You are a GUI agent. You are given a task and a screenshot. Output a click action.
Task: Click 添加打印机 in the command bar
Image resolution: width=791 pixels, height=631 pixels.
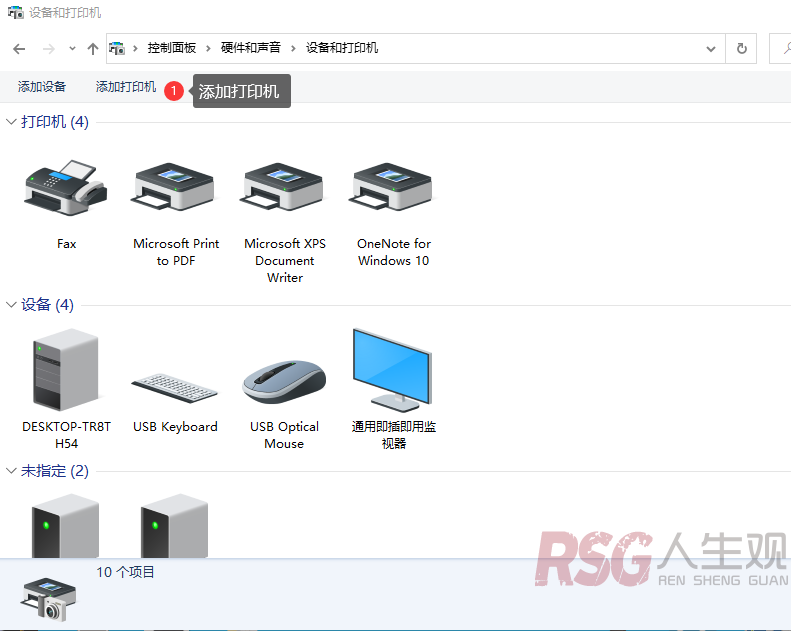pos(126,87)
